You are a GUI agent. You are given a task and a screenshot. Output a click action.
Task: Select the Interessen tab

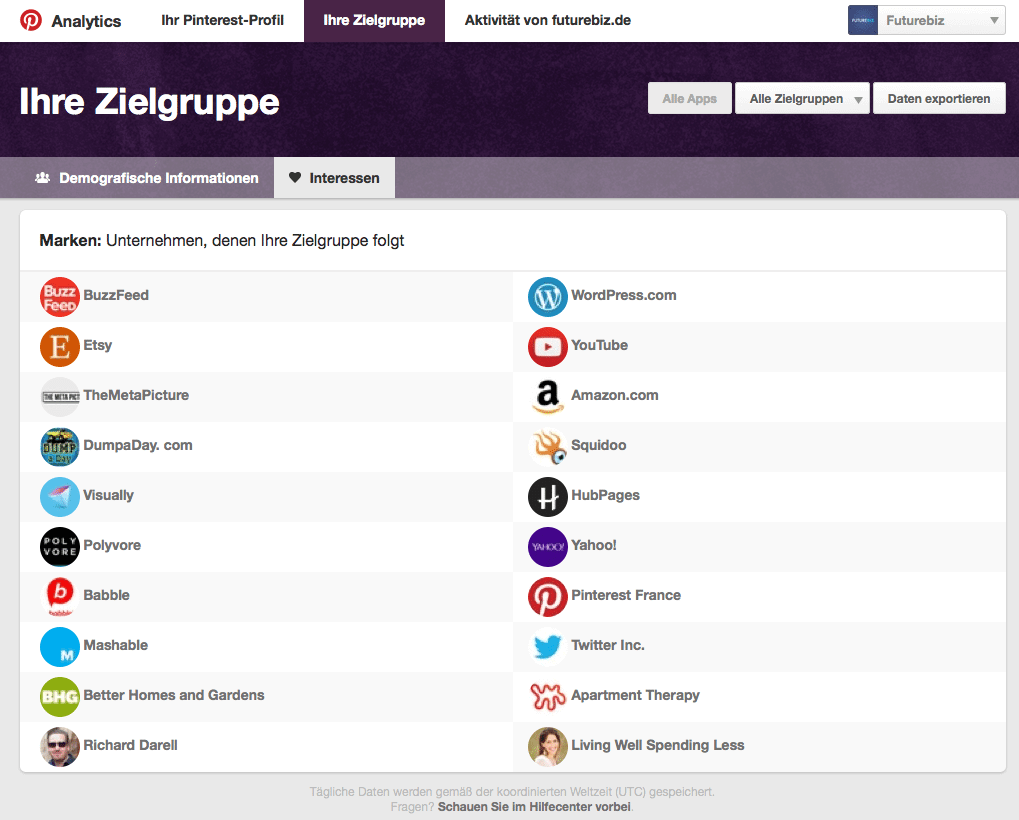[x=334, y=178]
